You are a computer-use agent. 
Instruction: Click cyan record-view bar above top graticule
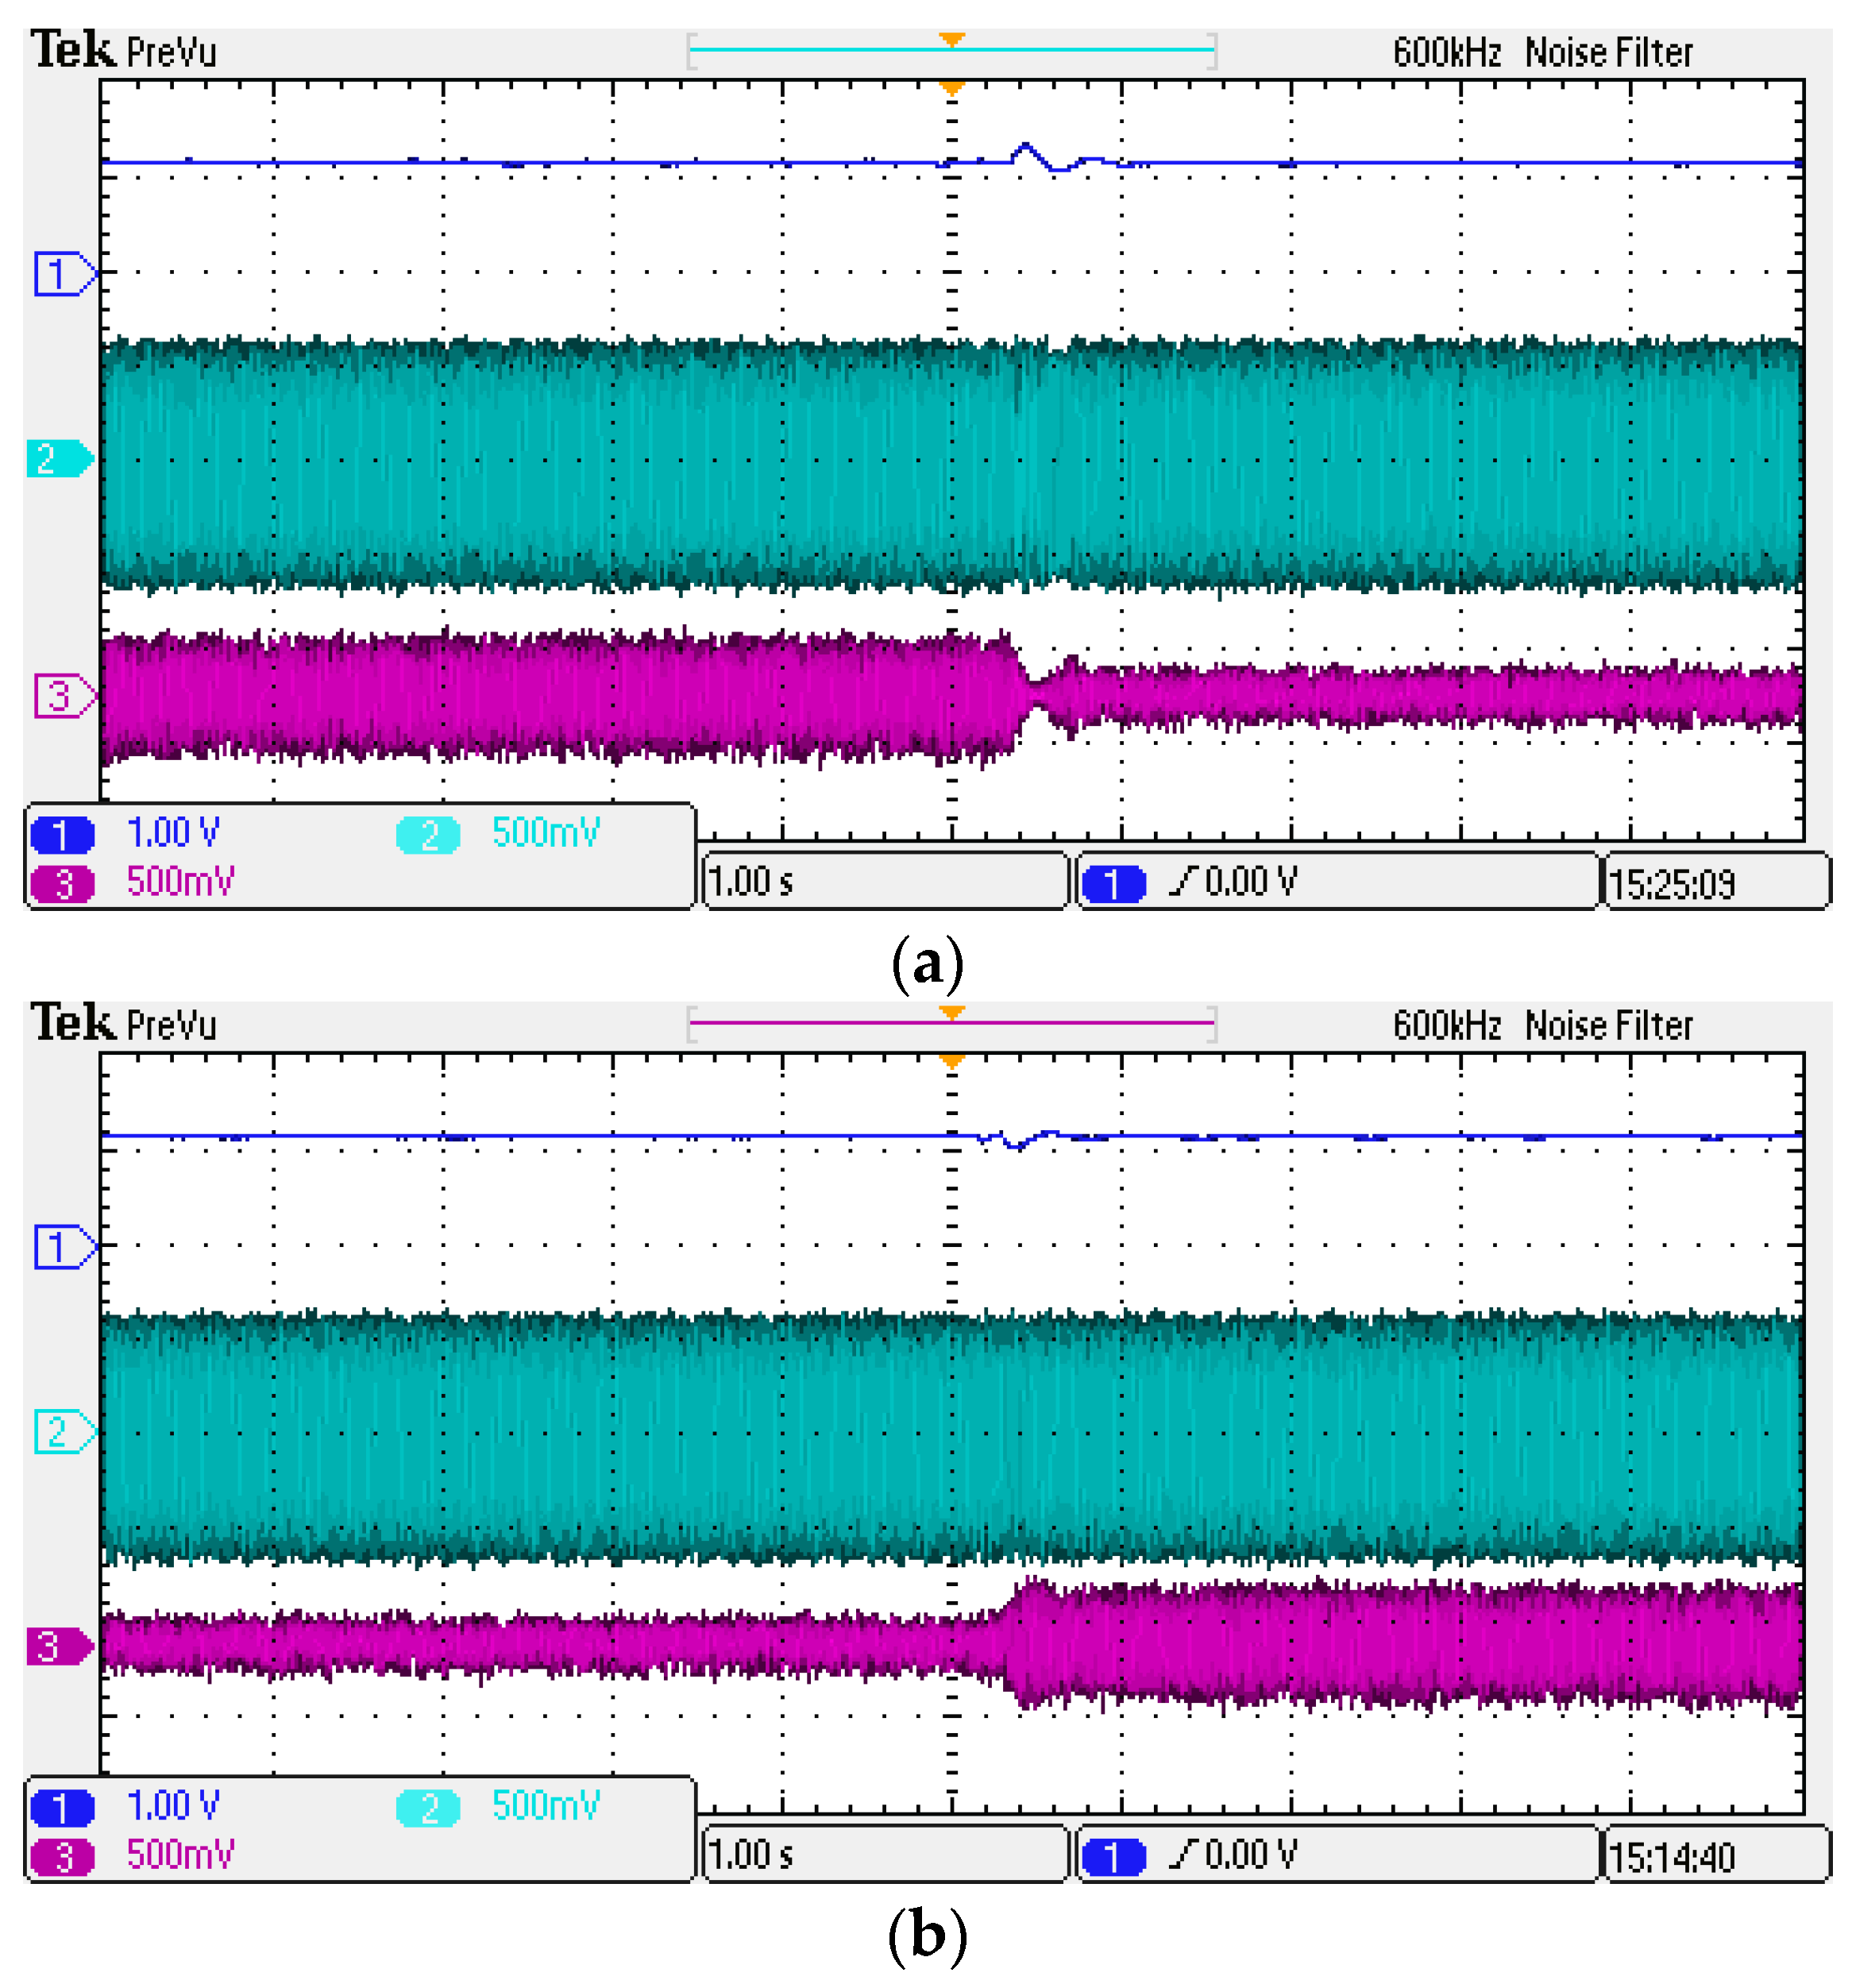coord(820,49)
